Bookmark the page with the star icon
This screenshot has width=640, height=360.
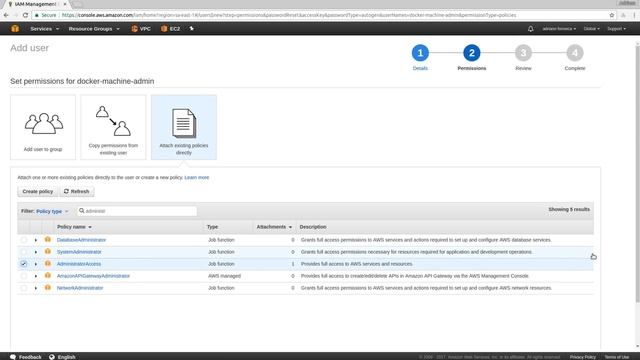click(x=611, y=15)
